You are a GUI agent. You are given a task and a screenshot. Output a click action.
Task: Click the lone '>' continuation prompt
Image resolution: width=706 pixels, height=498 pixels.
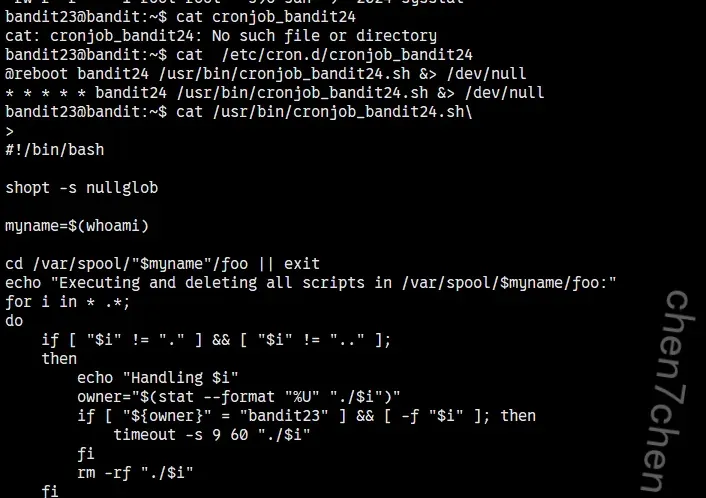pos(10,130)
